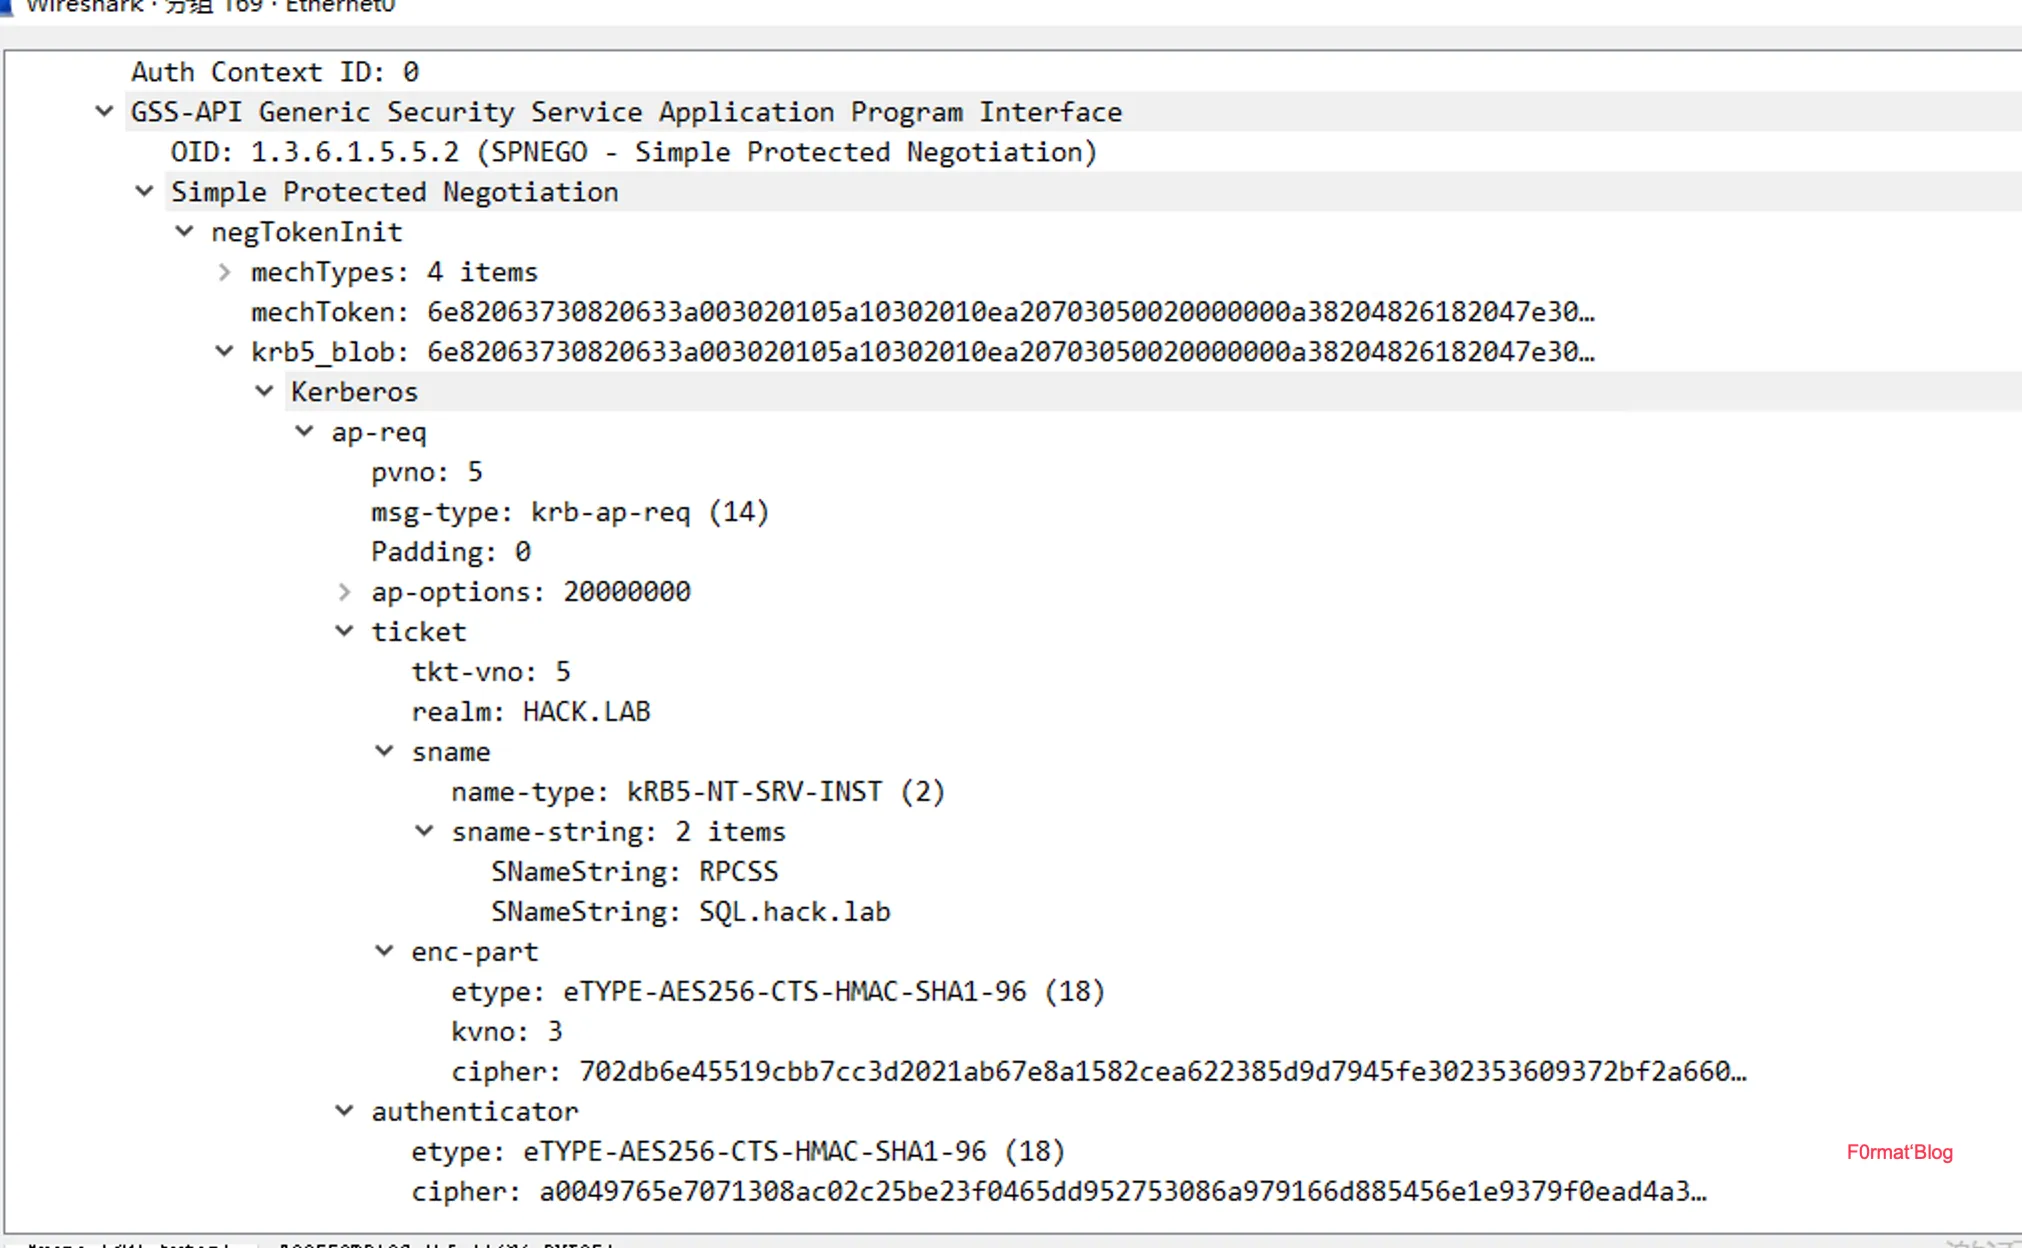Image resolution: width=2022 pixels, height=1248 pixels.
Task: Collapse the sname node
Action: click(x=384, y=751)
